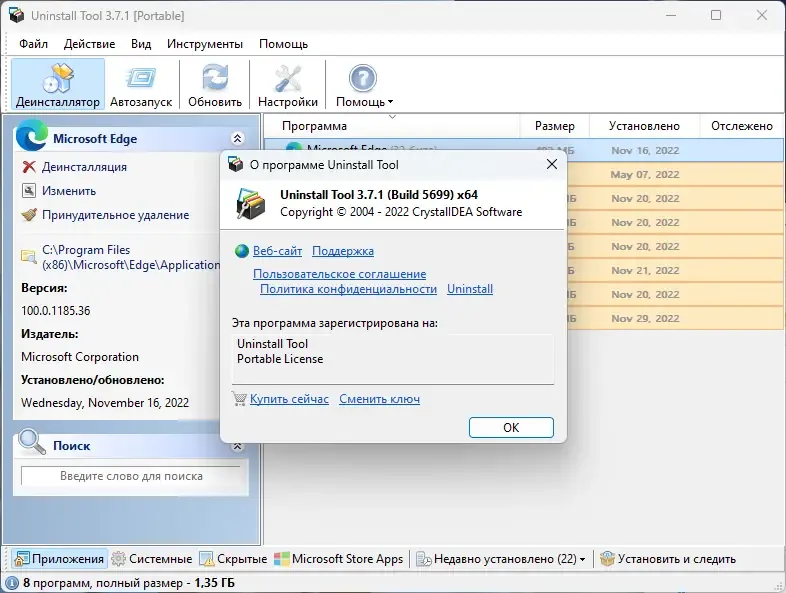Click the Microsoft Corporation publisher text
786x593 pixels.
tap(80, 357)
